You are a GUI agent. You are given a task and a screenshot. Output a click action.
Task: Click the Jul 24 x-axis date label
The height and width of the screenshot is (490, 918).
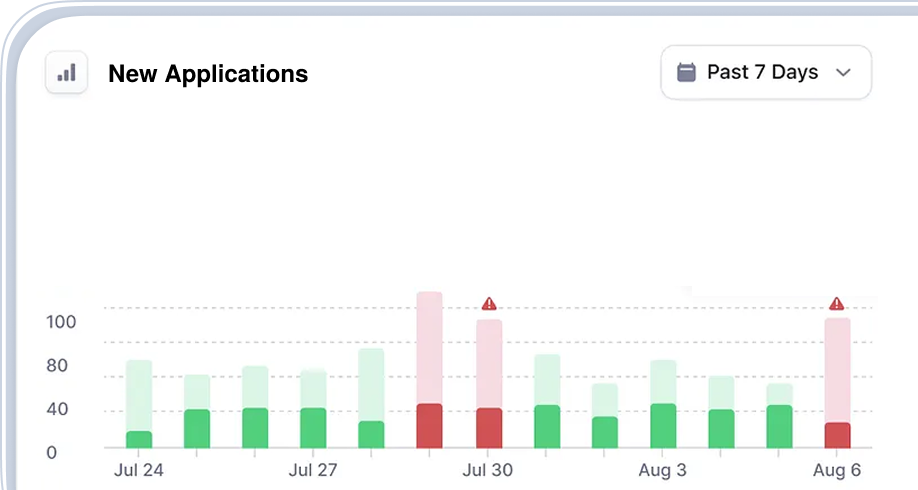coord(139,470)
